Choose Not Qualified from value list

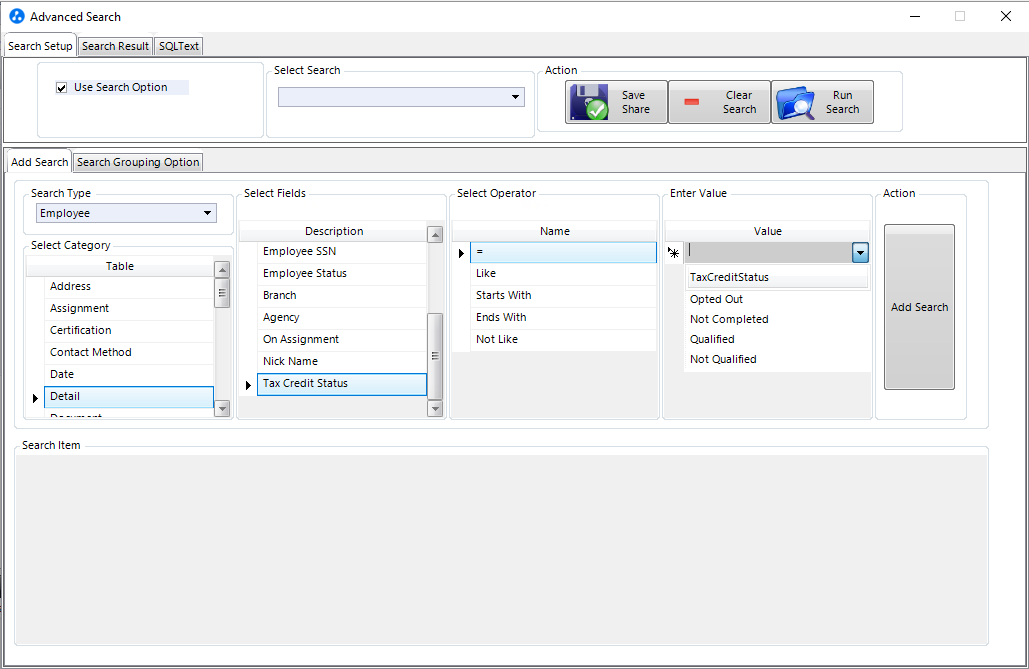777,359
